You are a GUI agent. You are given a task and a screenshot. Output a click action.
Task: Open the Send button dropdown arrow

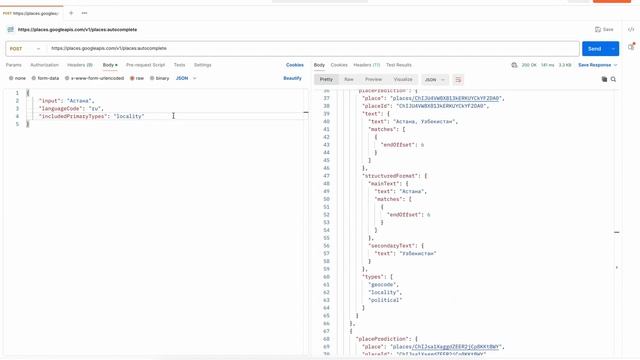click(x=613, y=49)
